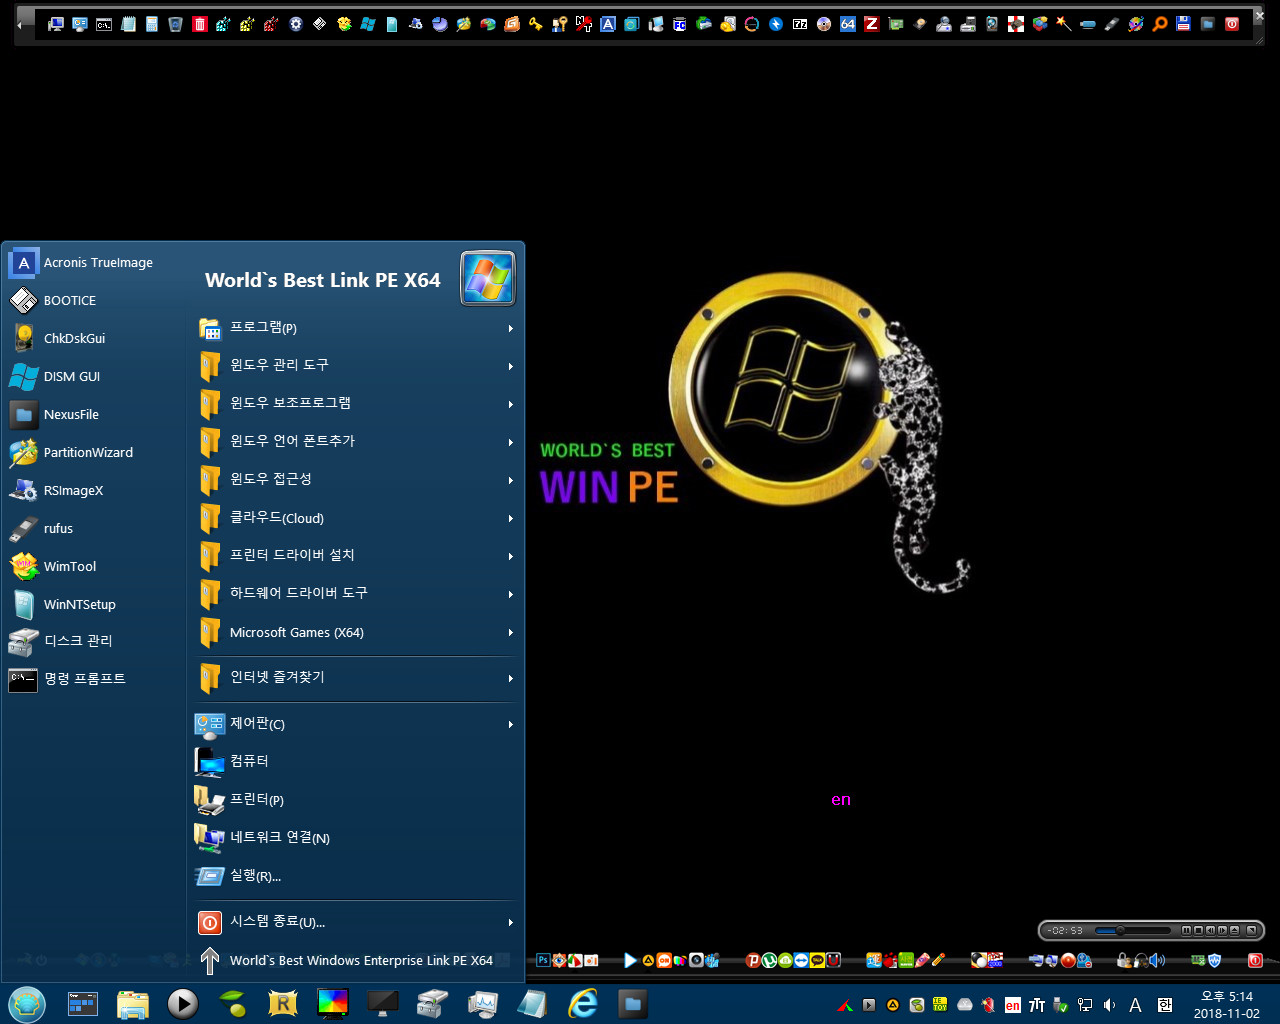Open 프린터(P) from Start menu

tap(357, 800)
